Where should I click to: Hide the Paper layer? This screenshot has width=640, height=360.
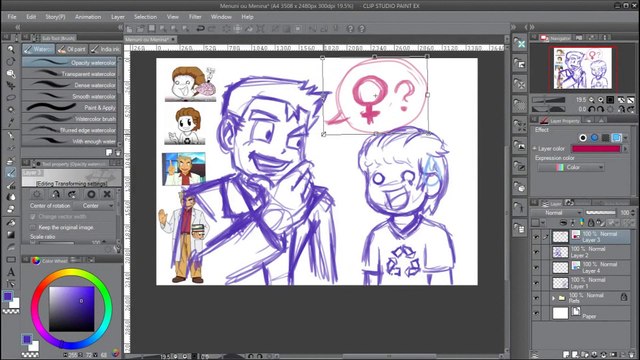pos(536,313)
